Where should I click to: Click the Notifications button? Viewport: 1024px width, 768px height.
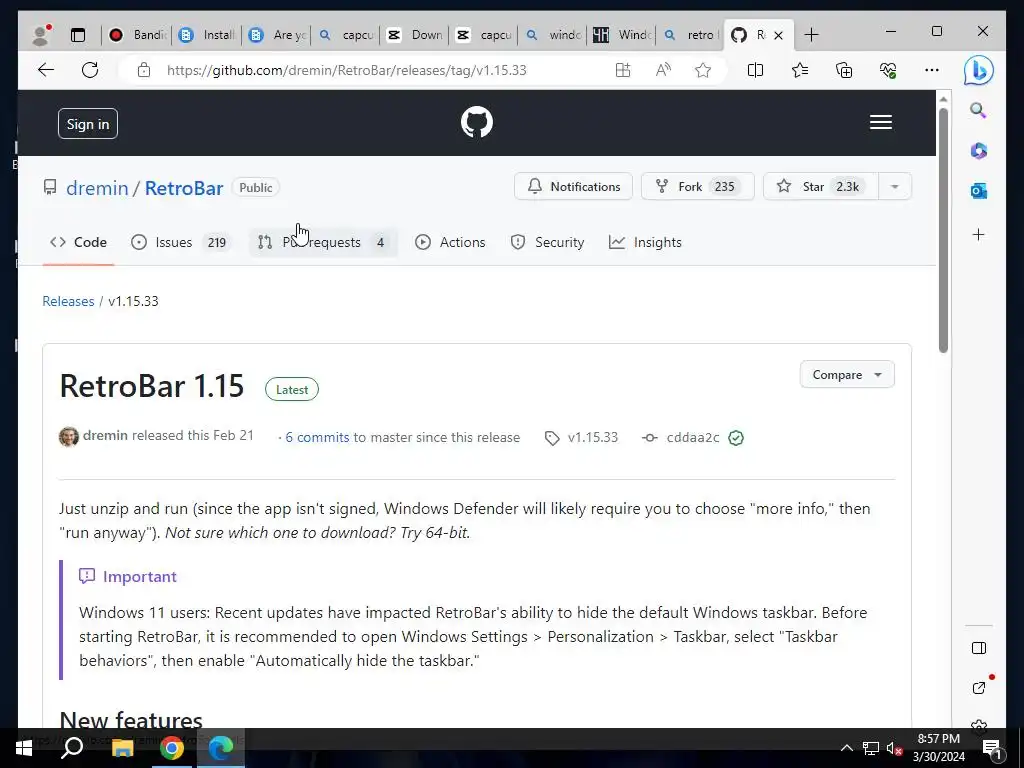tap(573, 187)
